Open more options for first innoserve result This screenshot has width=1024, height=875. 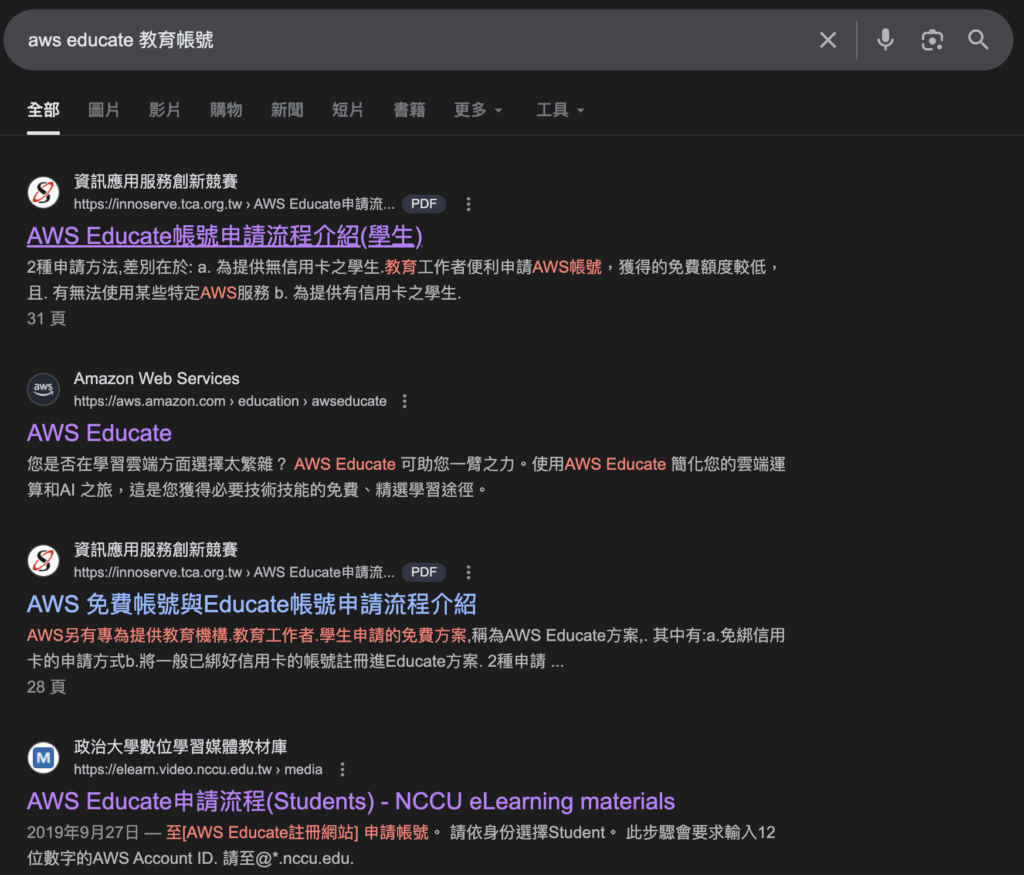pos(468,204)
